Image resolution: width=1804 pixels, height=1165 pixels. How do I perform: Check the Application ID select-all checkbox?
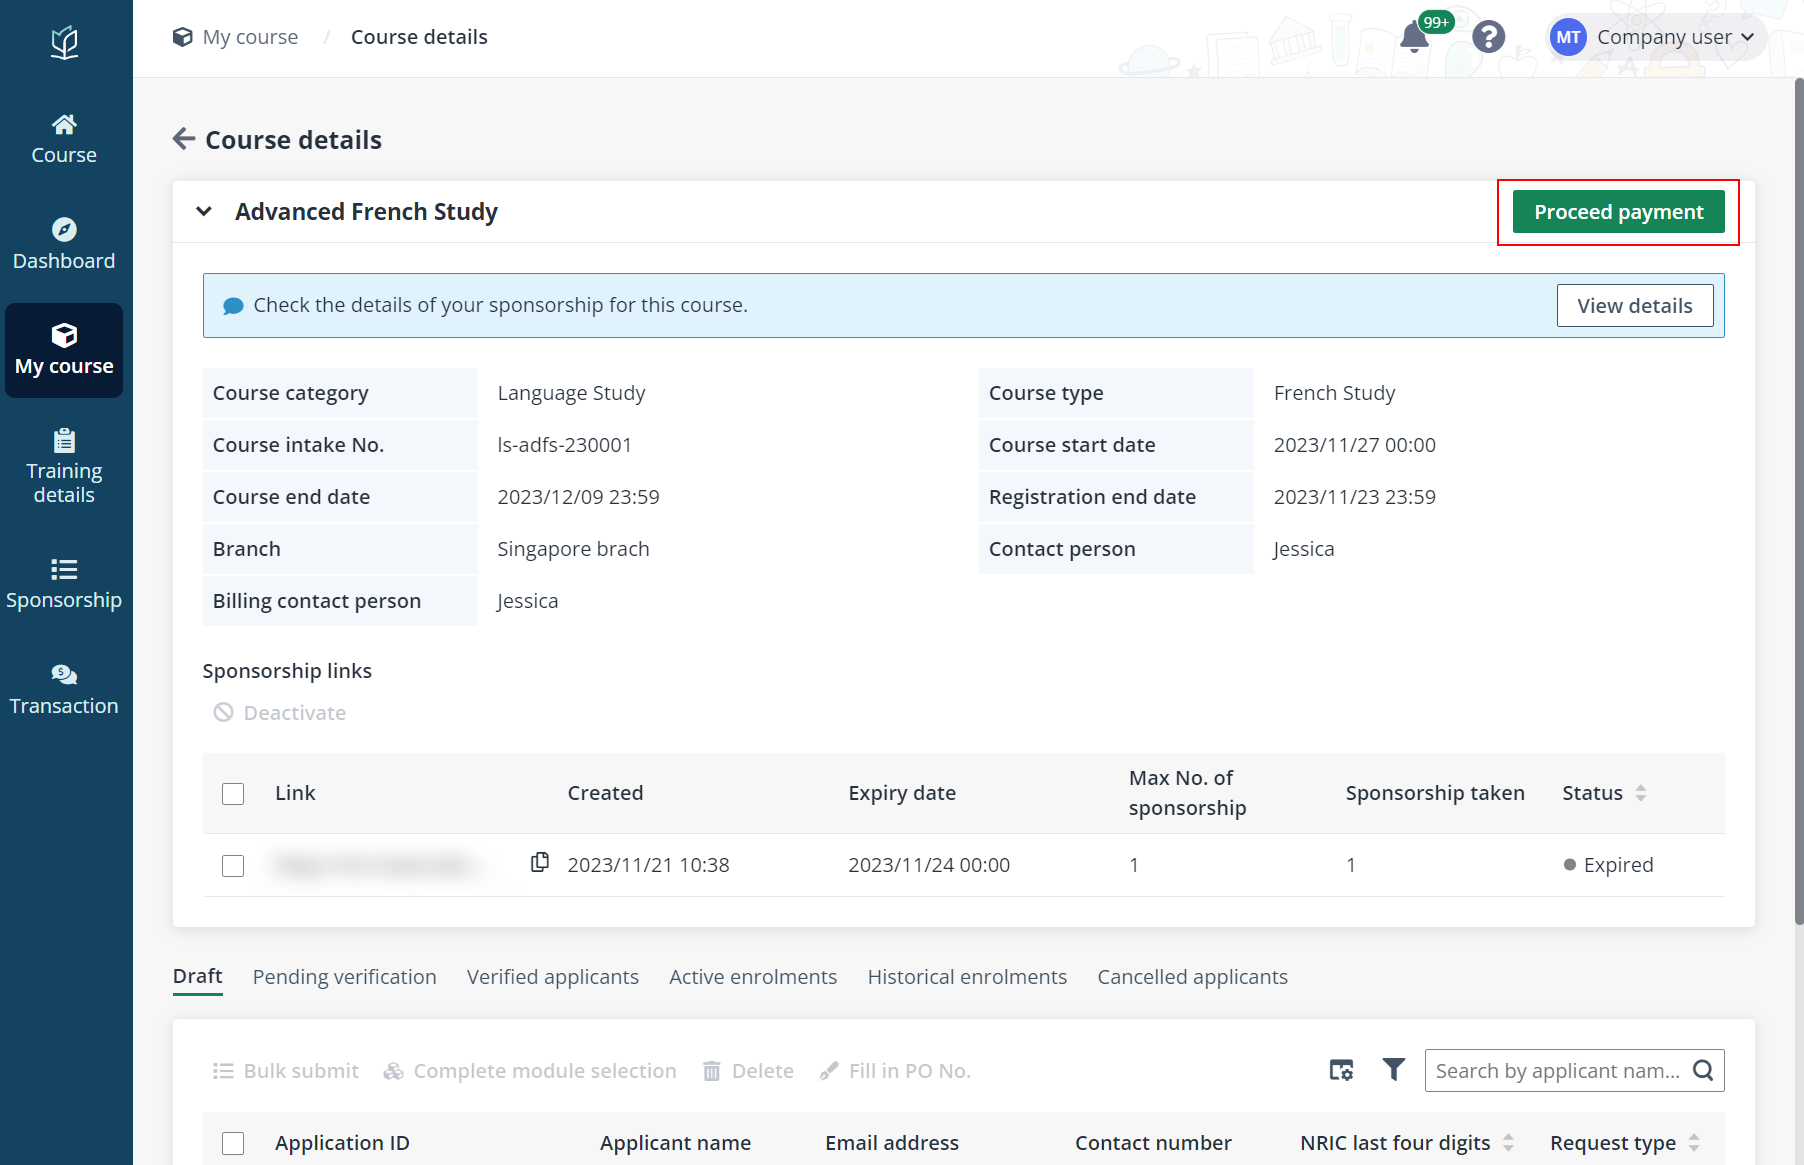click(x=233, y=1143)
